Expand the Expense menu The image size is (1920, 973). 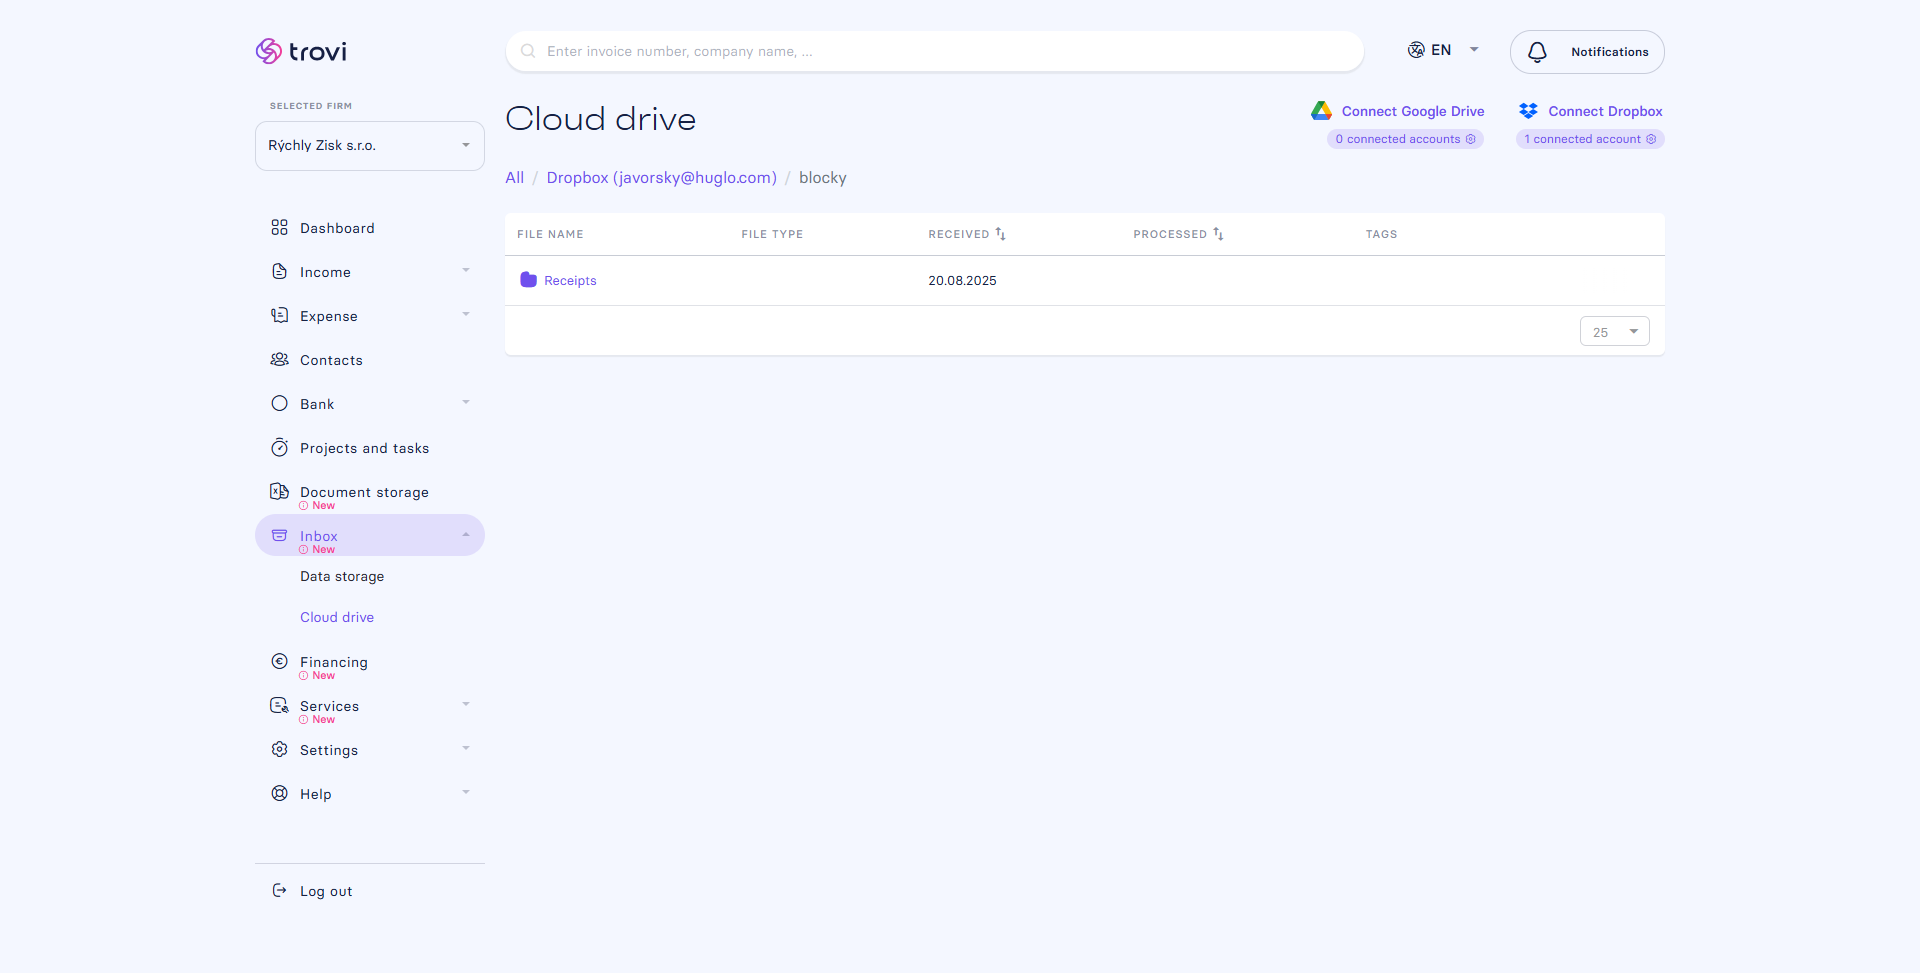tap(466, 315)
